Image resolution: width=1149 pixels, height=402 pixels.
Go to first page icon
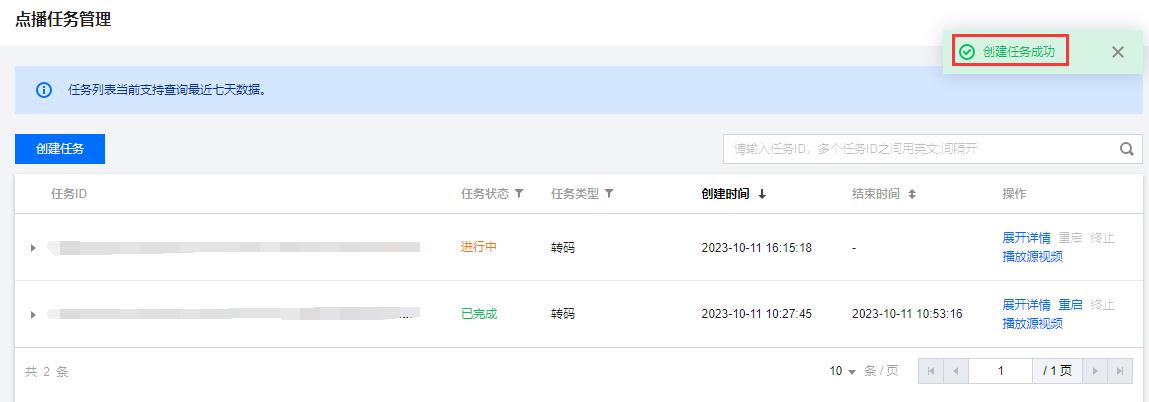tap(931, 371)
